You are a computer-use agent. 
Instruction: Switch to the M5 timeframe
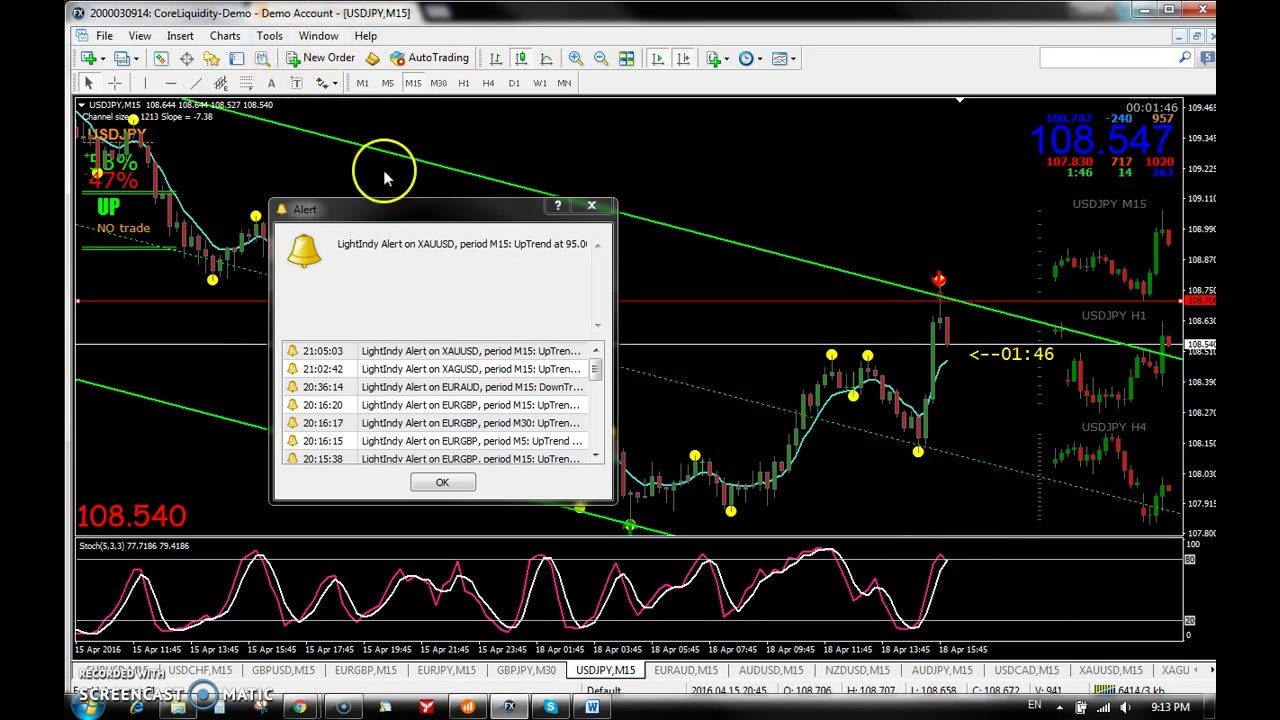388,83
